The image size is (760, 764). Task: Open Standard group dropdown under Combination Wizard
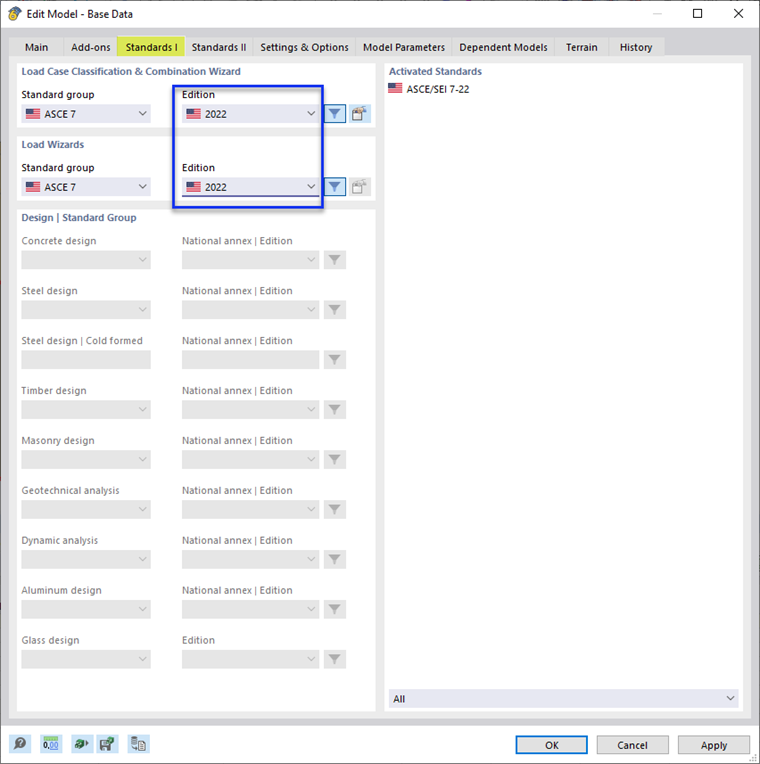[x=86, y=114]
